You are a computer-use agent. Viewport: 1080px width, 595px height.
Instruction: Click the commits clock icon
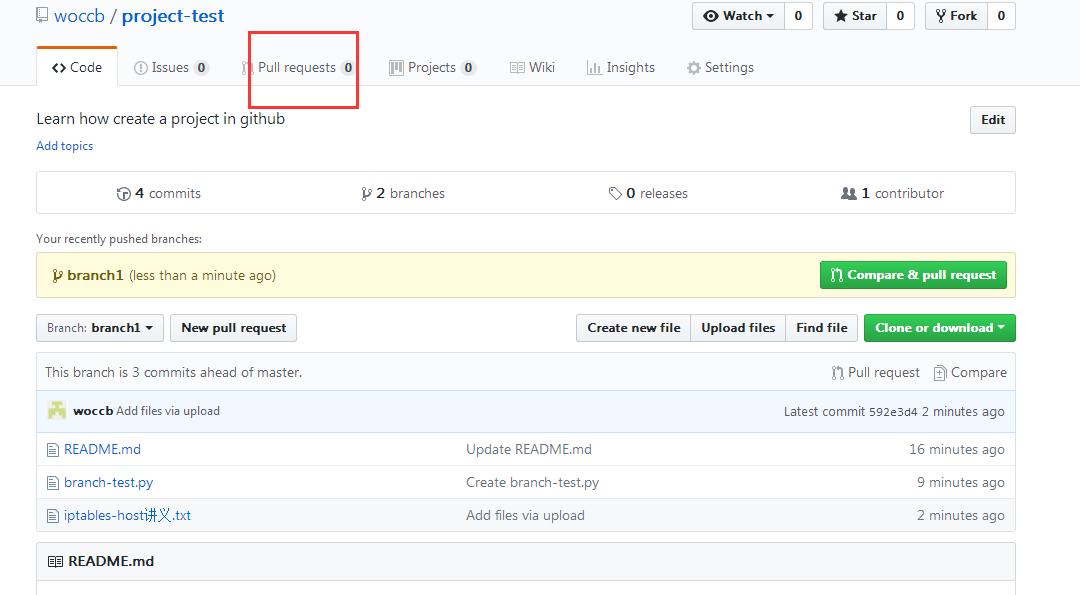pos(123,194)
